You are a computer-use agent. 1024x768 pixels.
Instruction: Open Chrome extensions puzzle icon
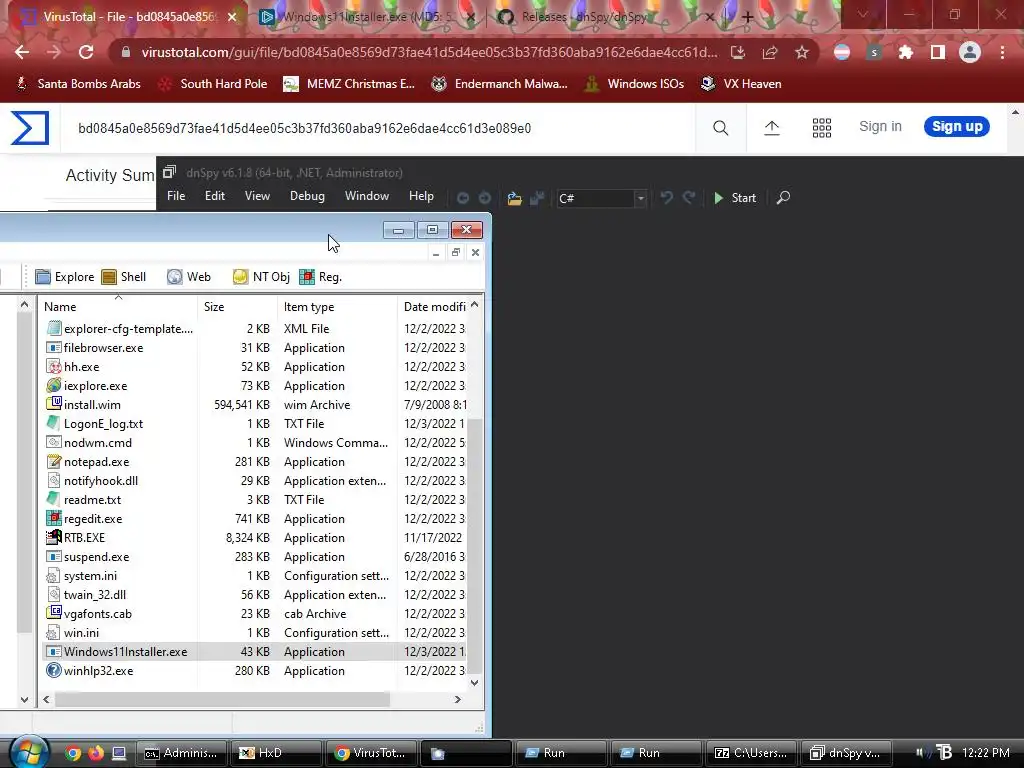pos(905,53)
